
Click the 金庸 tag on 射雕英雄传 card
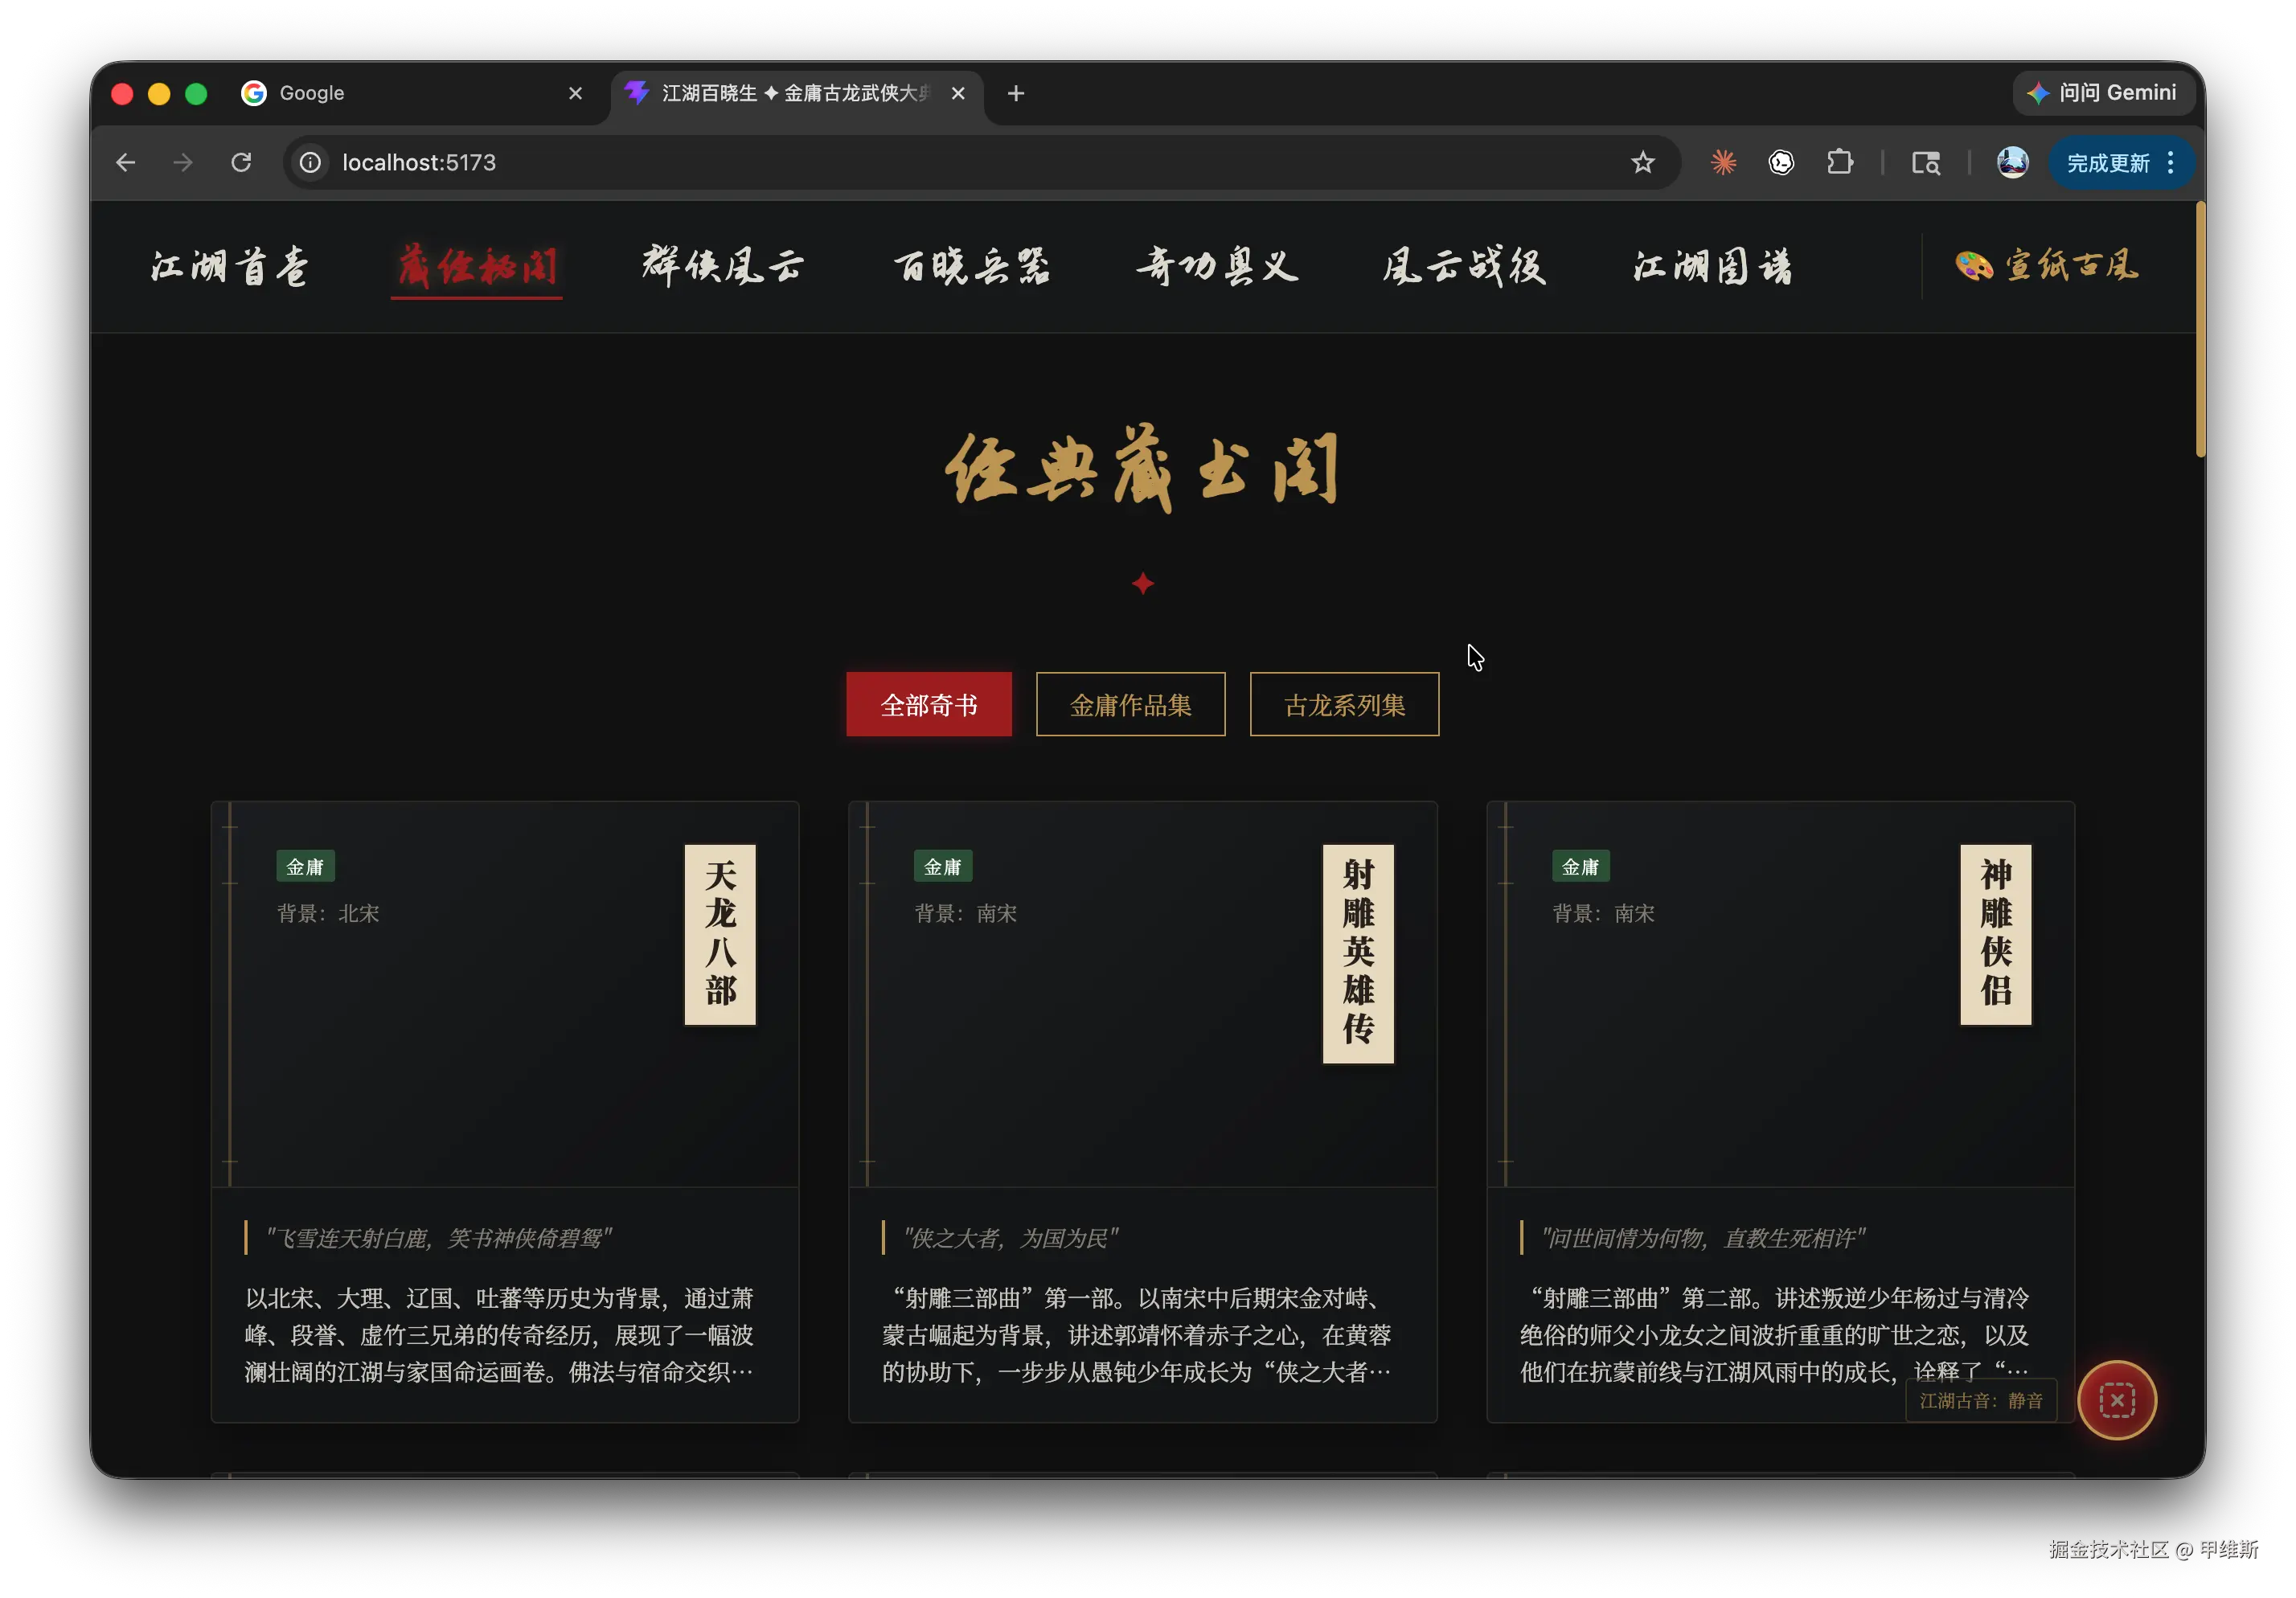(943, 866)
